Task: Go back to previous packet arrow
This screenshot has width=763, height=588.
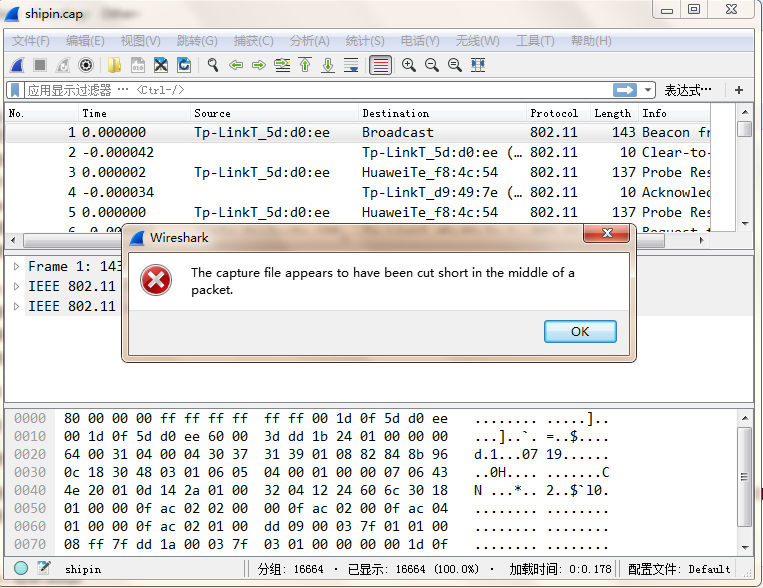Action: [x=236, y=65]
